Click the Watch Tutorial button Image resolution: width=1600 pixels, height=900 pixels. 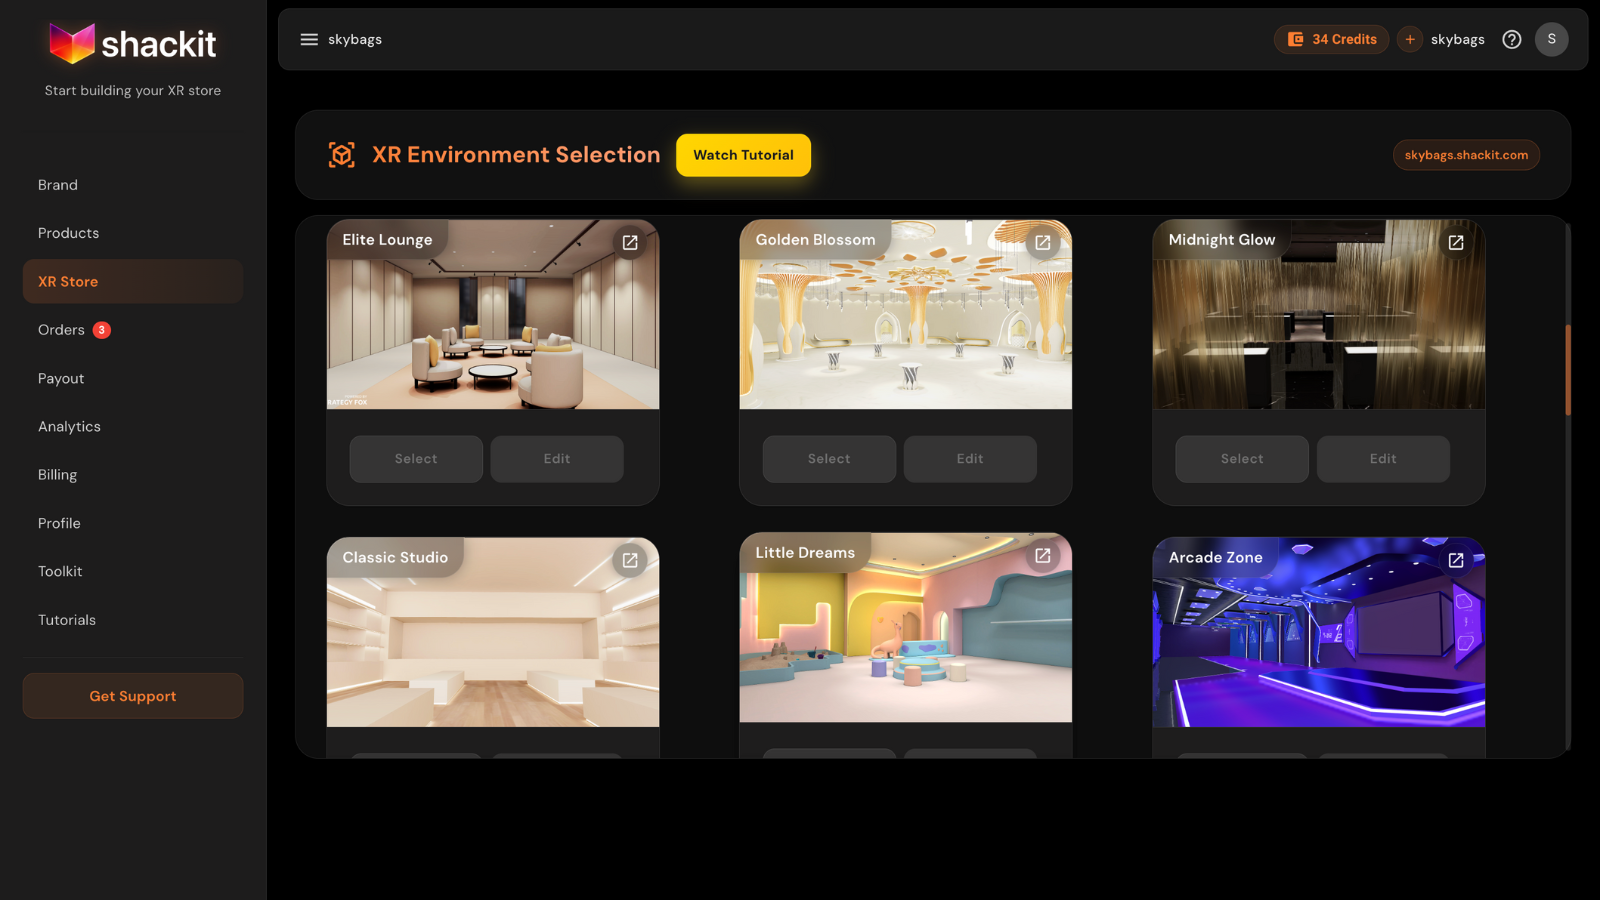click(743, 155)
